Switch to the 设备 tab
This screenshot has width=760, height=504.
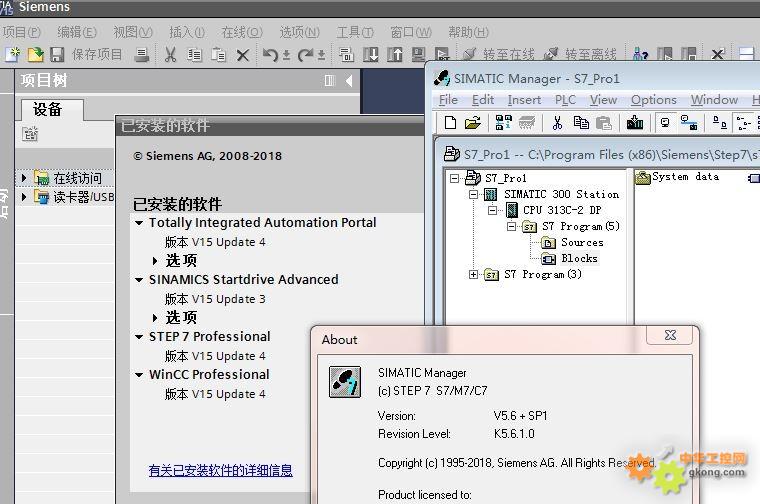52,110
